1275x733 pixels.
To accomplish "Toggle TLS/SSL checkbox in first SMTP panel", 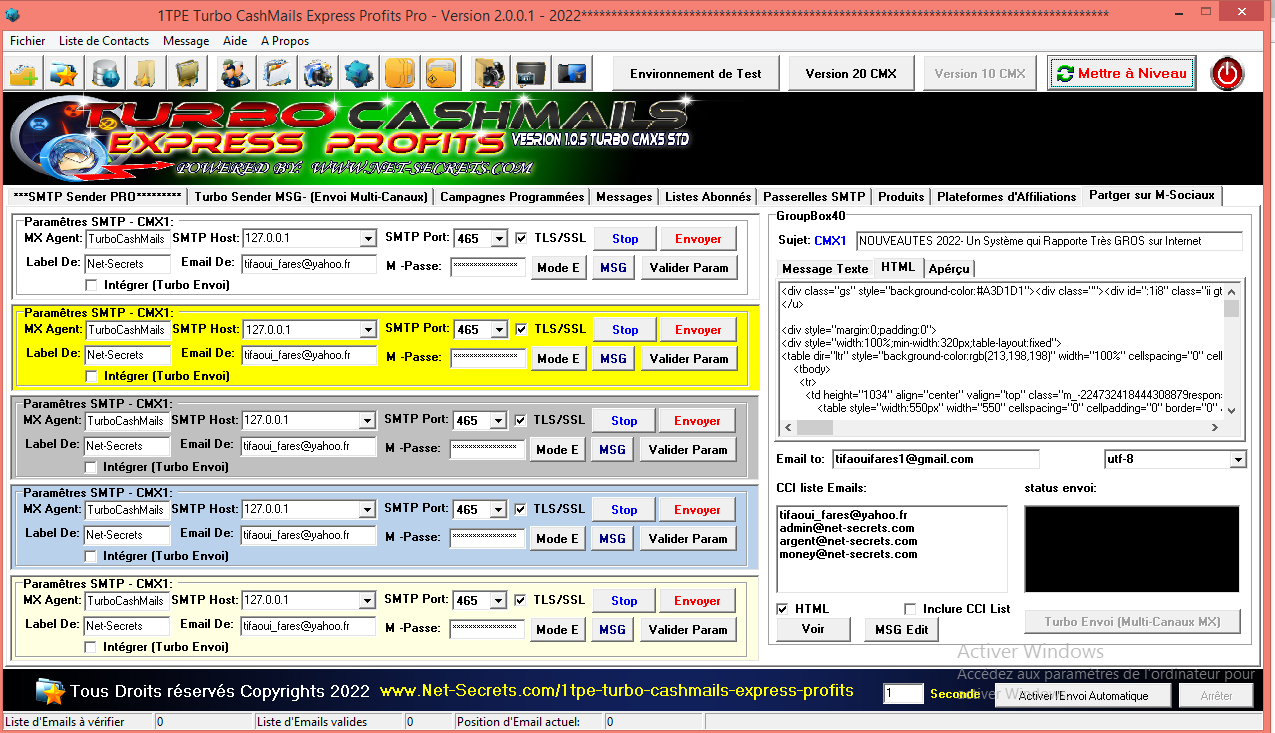I will [521, 238].
